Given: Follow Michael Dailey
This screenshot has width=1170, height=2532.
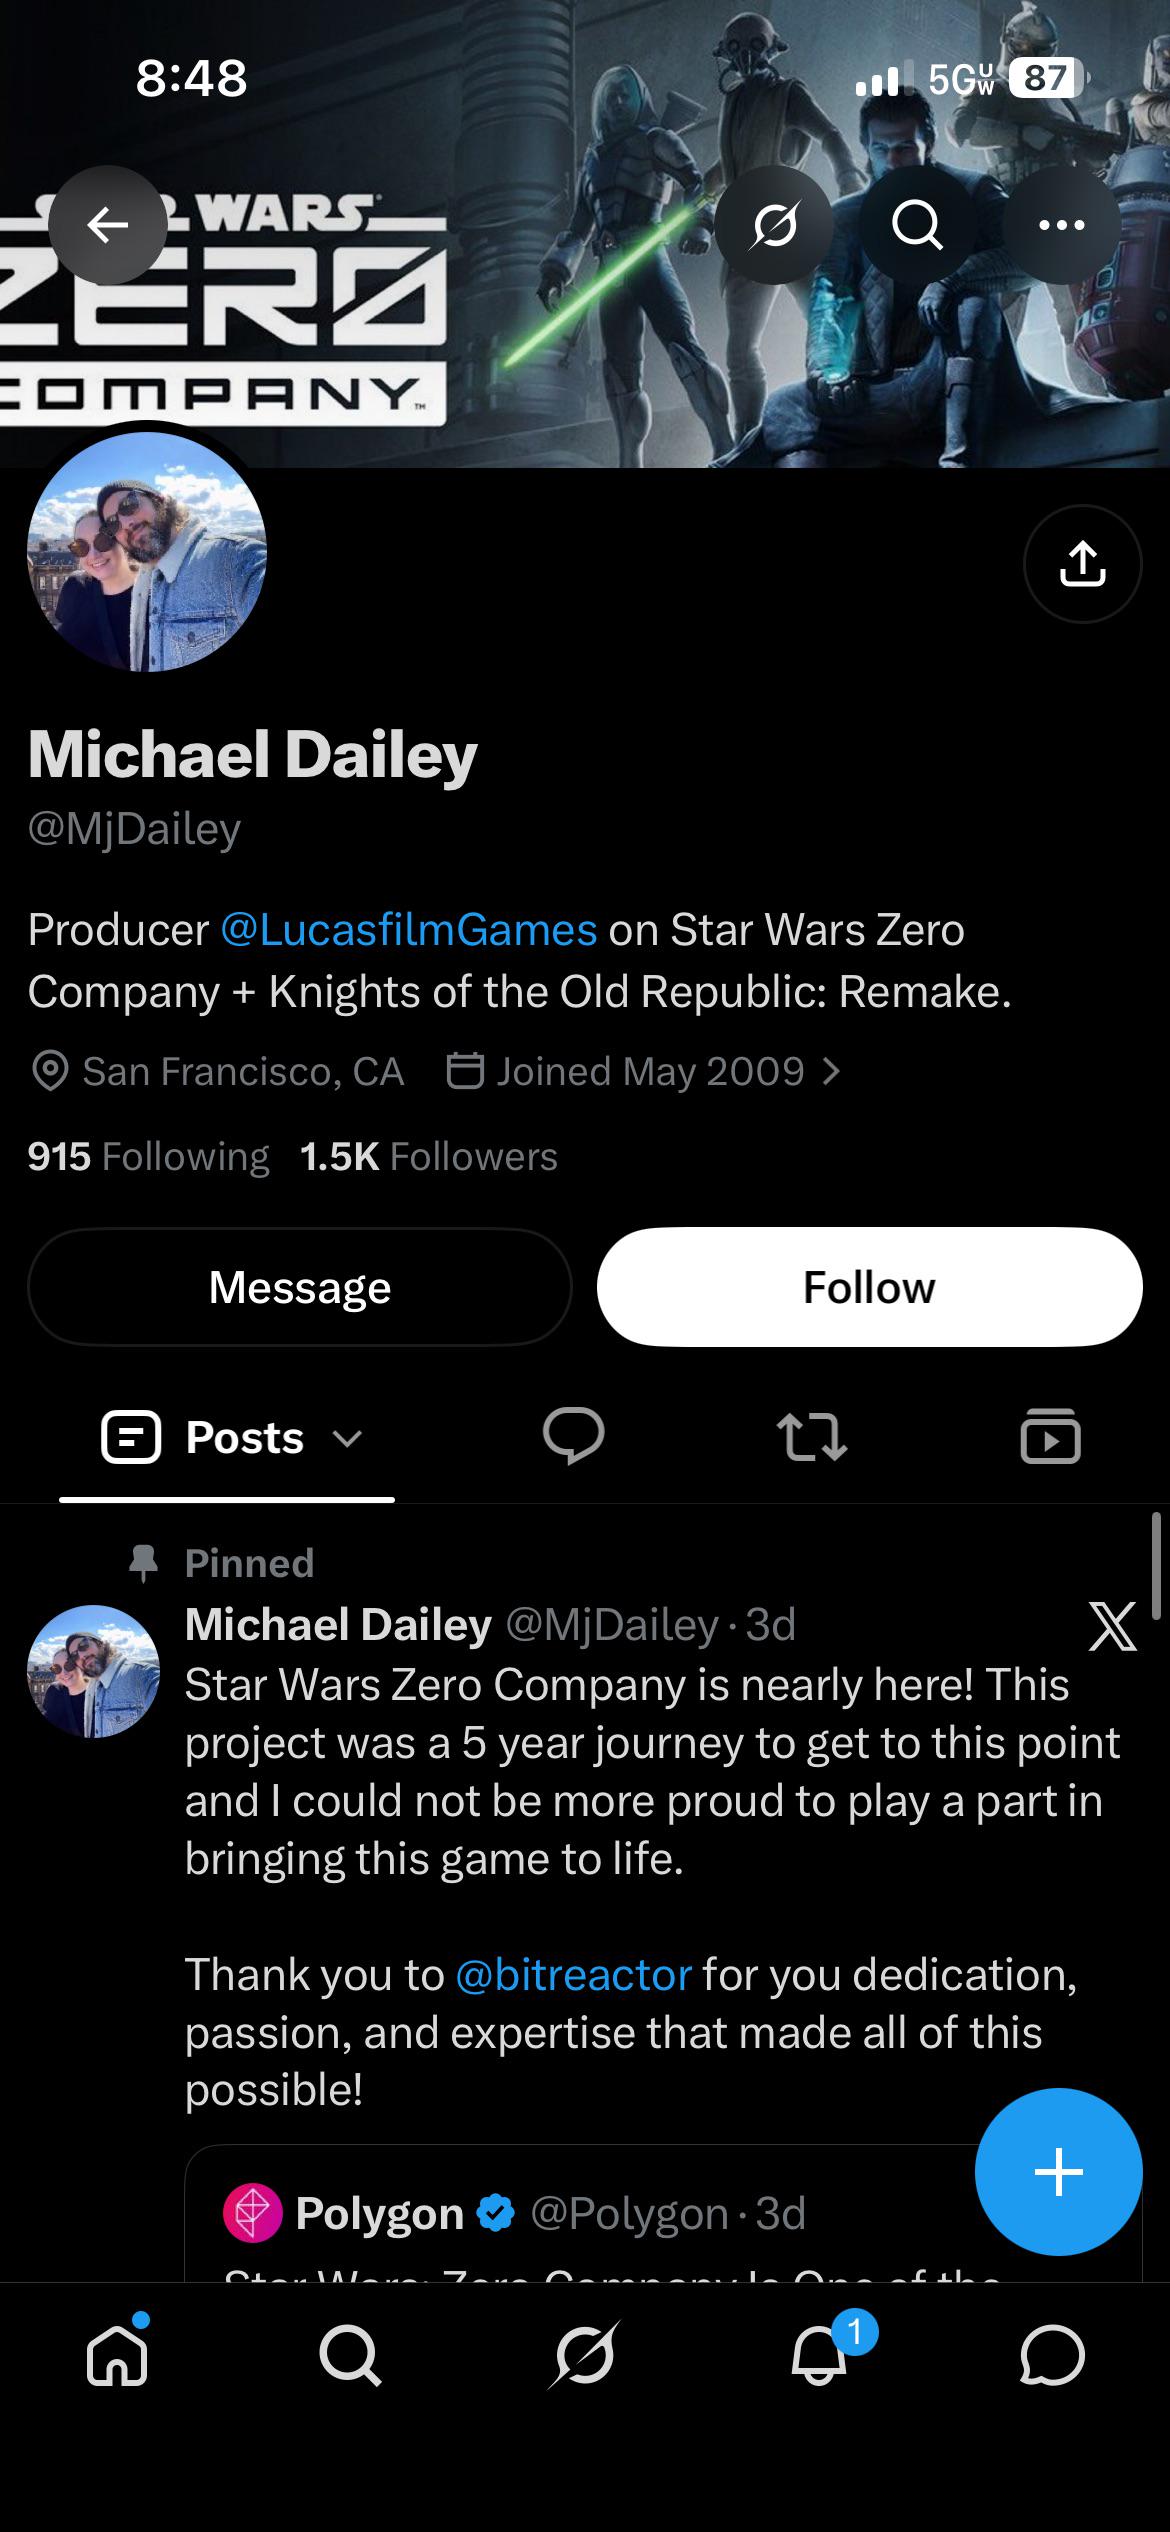Looking at the screenshot, I should (869, 1287).
